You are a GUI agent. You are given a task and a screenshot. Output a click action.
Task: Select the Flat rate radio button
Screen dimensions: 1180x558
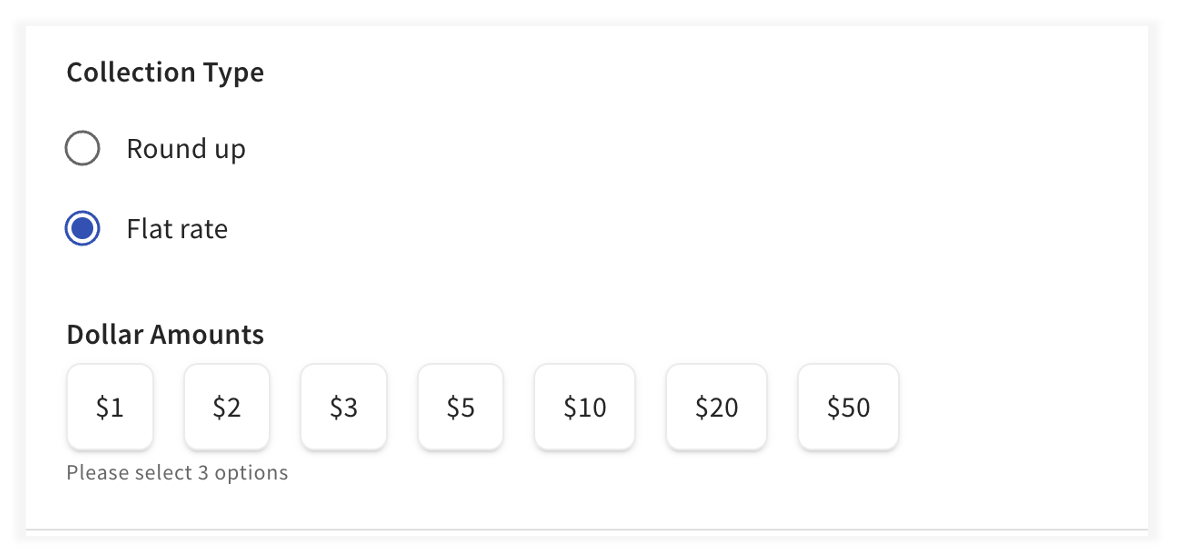click(x=82, y=229)
